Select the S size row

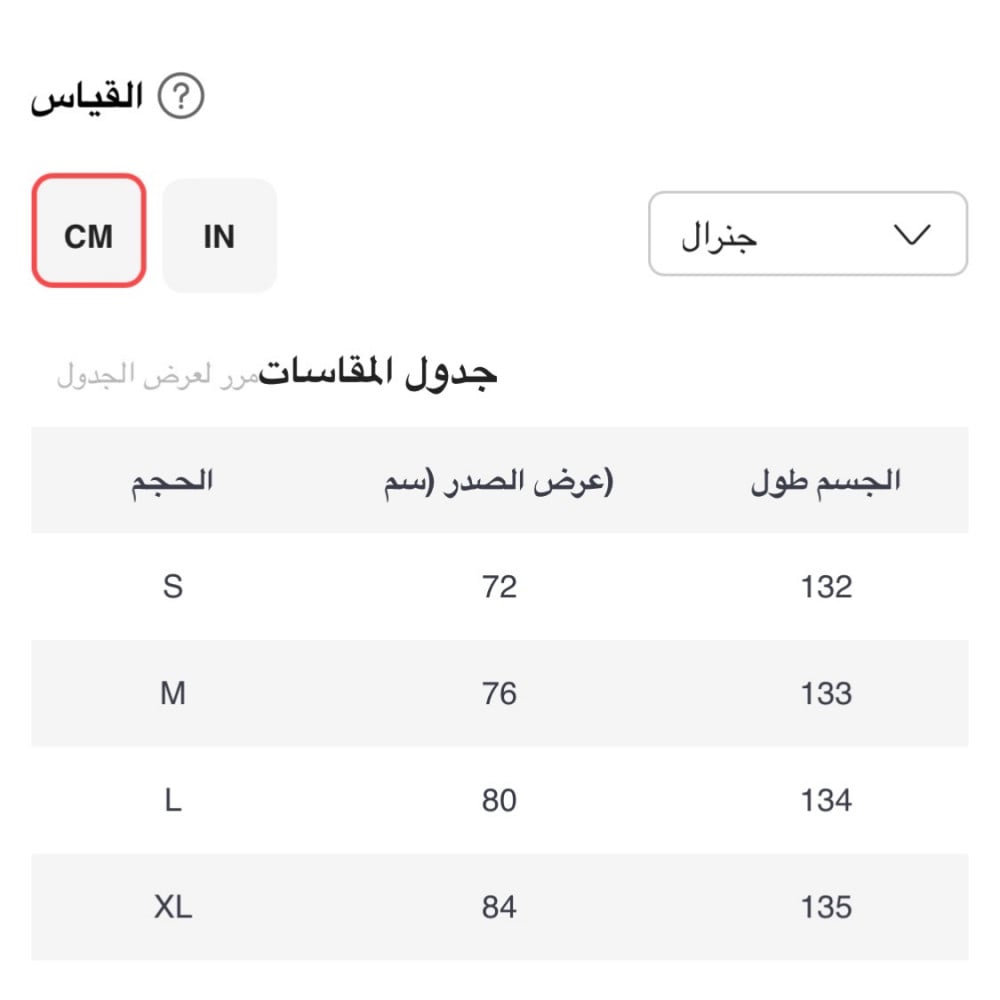click(172, 586)
